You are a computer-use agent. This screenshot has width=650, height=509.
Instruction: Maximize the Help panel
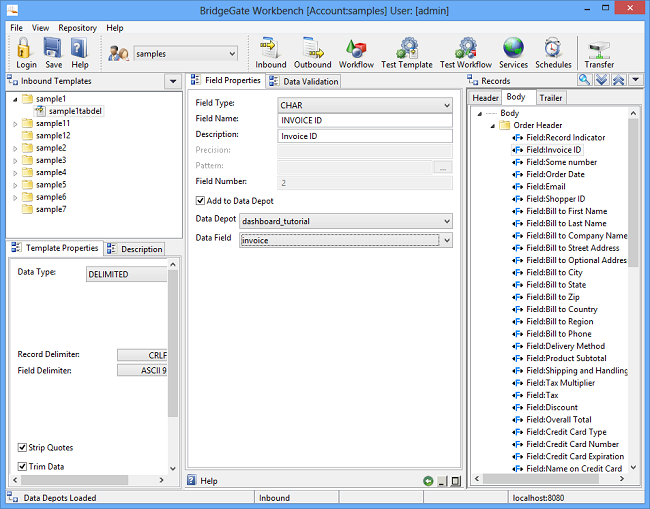tap(456, 482)
